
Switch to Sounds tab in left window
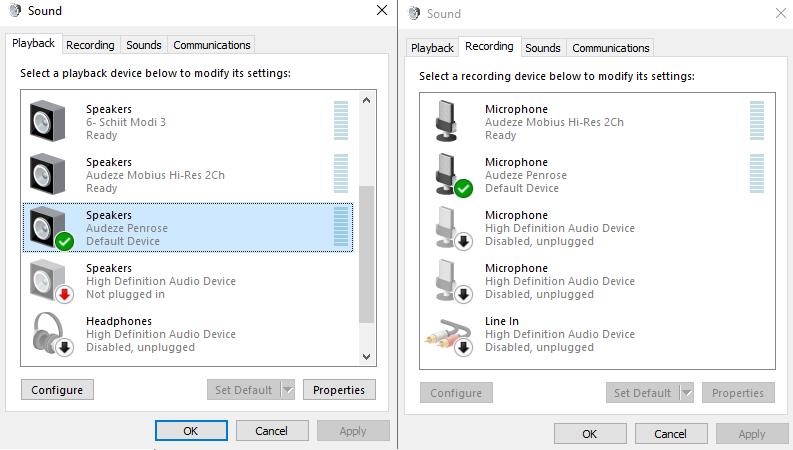144,45
